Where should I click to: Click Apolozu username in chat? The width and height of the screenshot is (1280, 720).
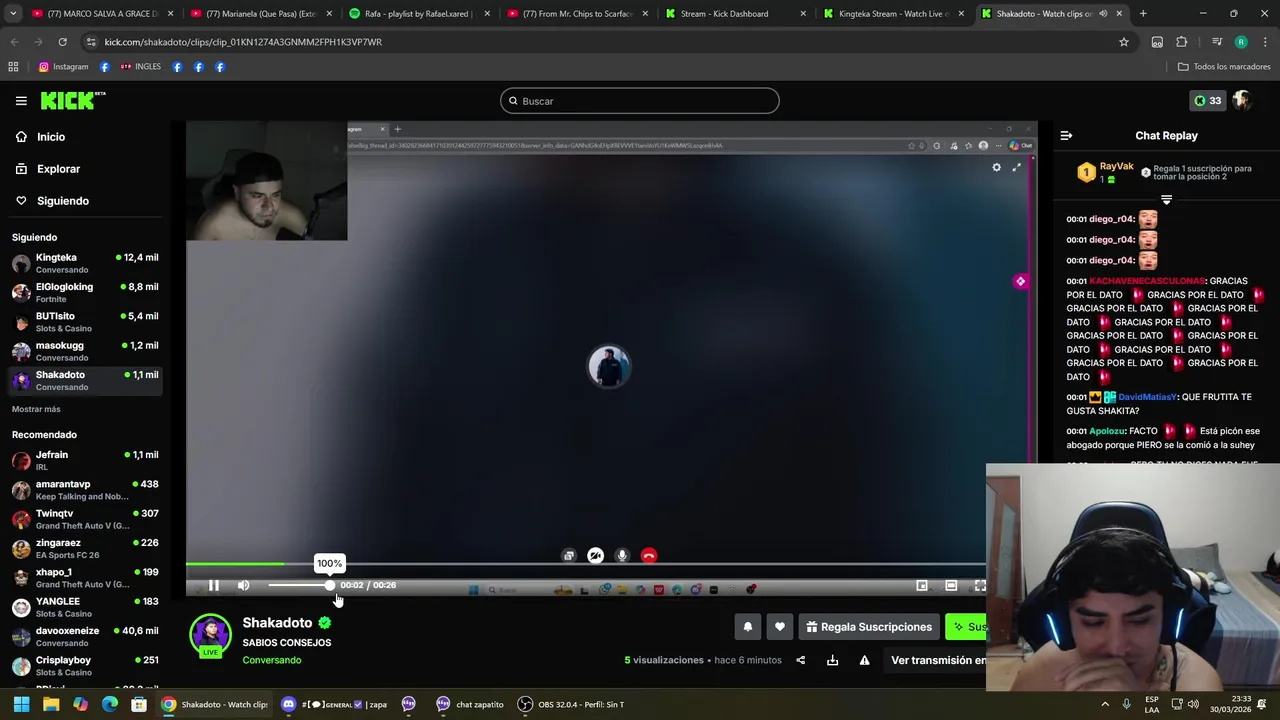click(x=1107, y=431)
